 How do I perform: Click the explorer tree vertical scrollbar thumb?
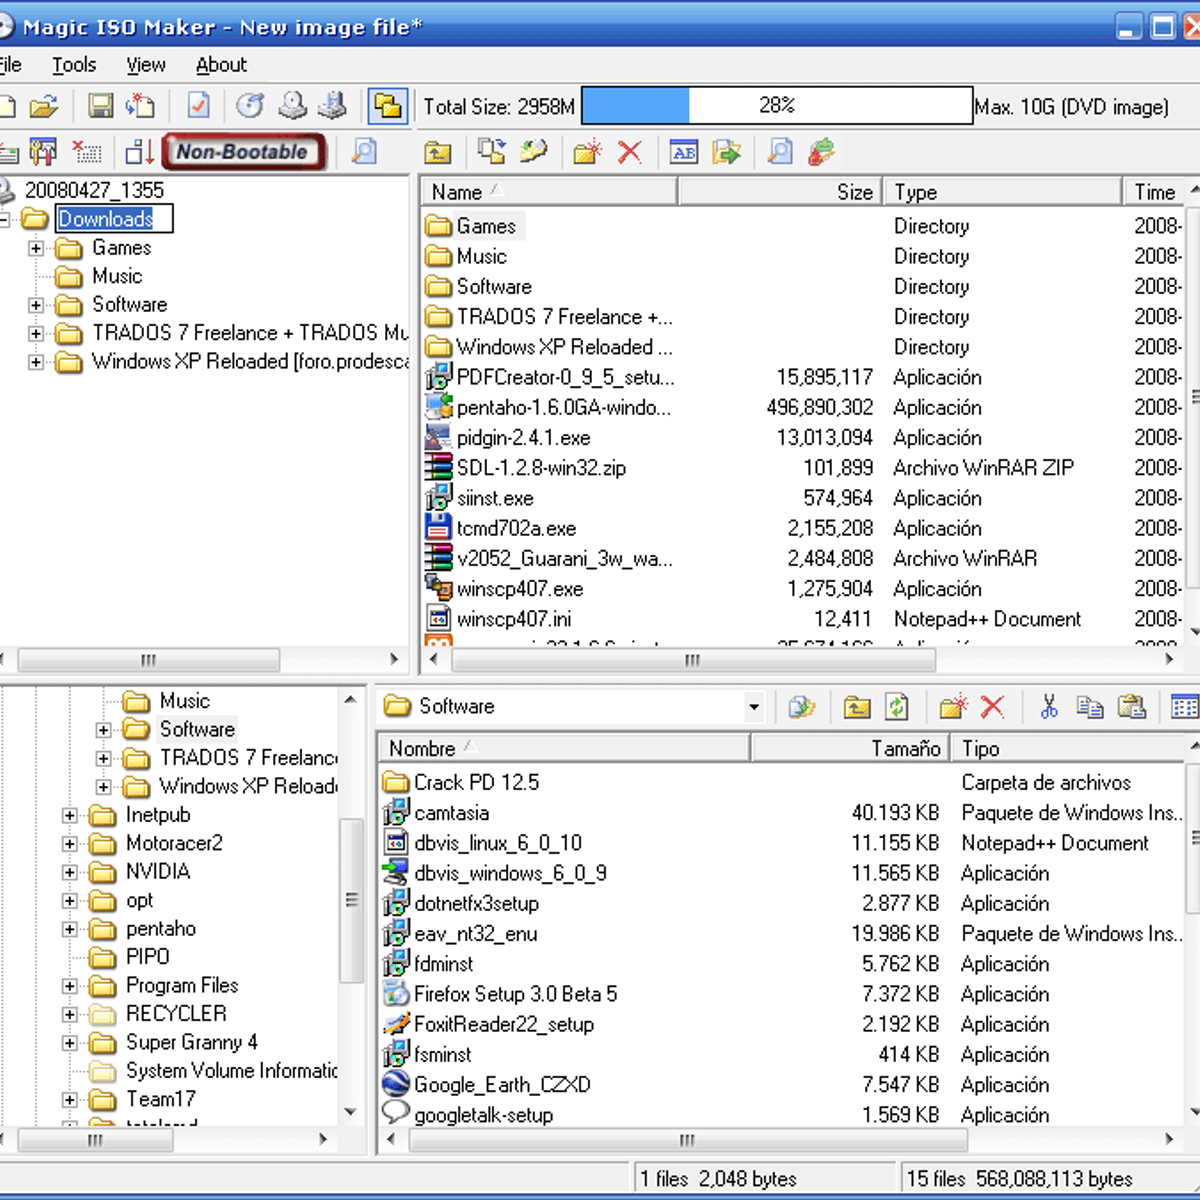pyautogui.click(x=351, y=900)
